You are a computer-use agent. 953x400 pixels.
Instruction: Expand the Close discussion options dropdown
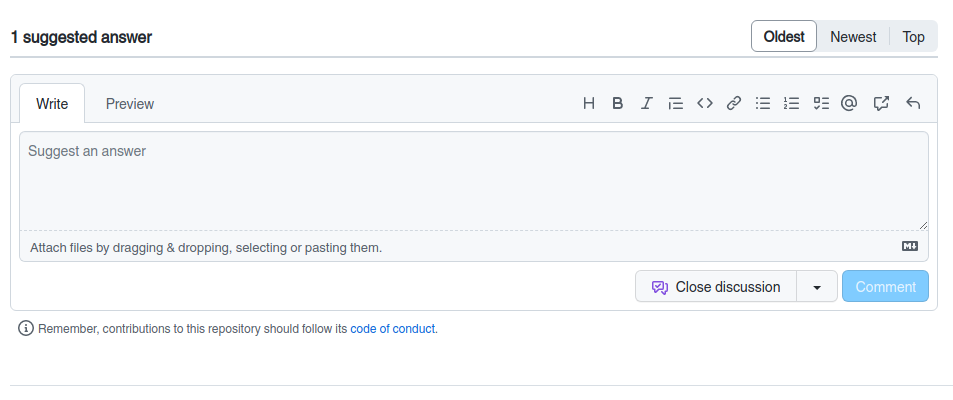817,287
